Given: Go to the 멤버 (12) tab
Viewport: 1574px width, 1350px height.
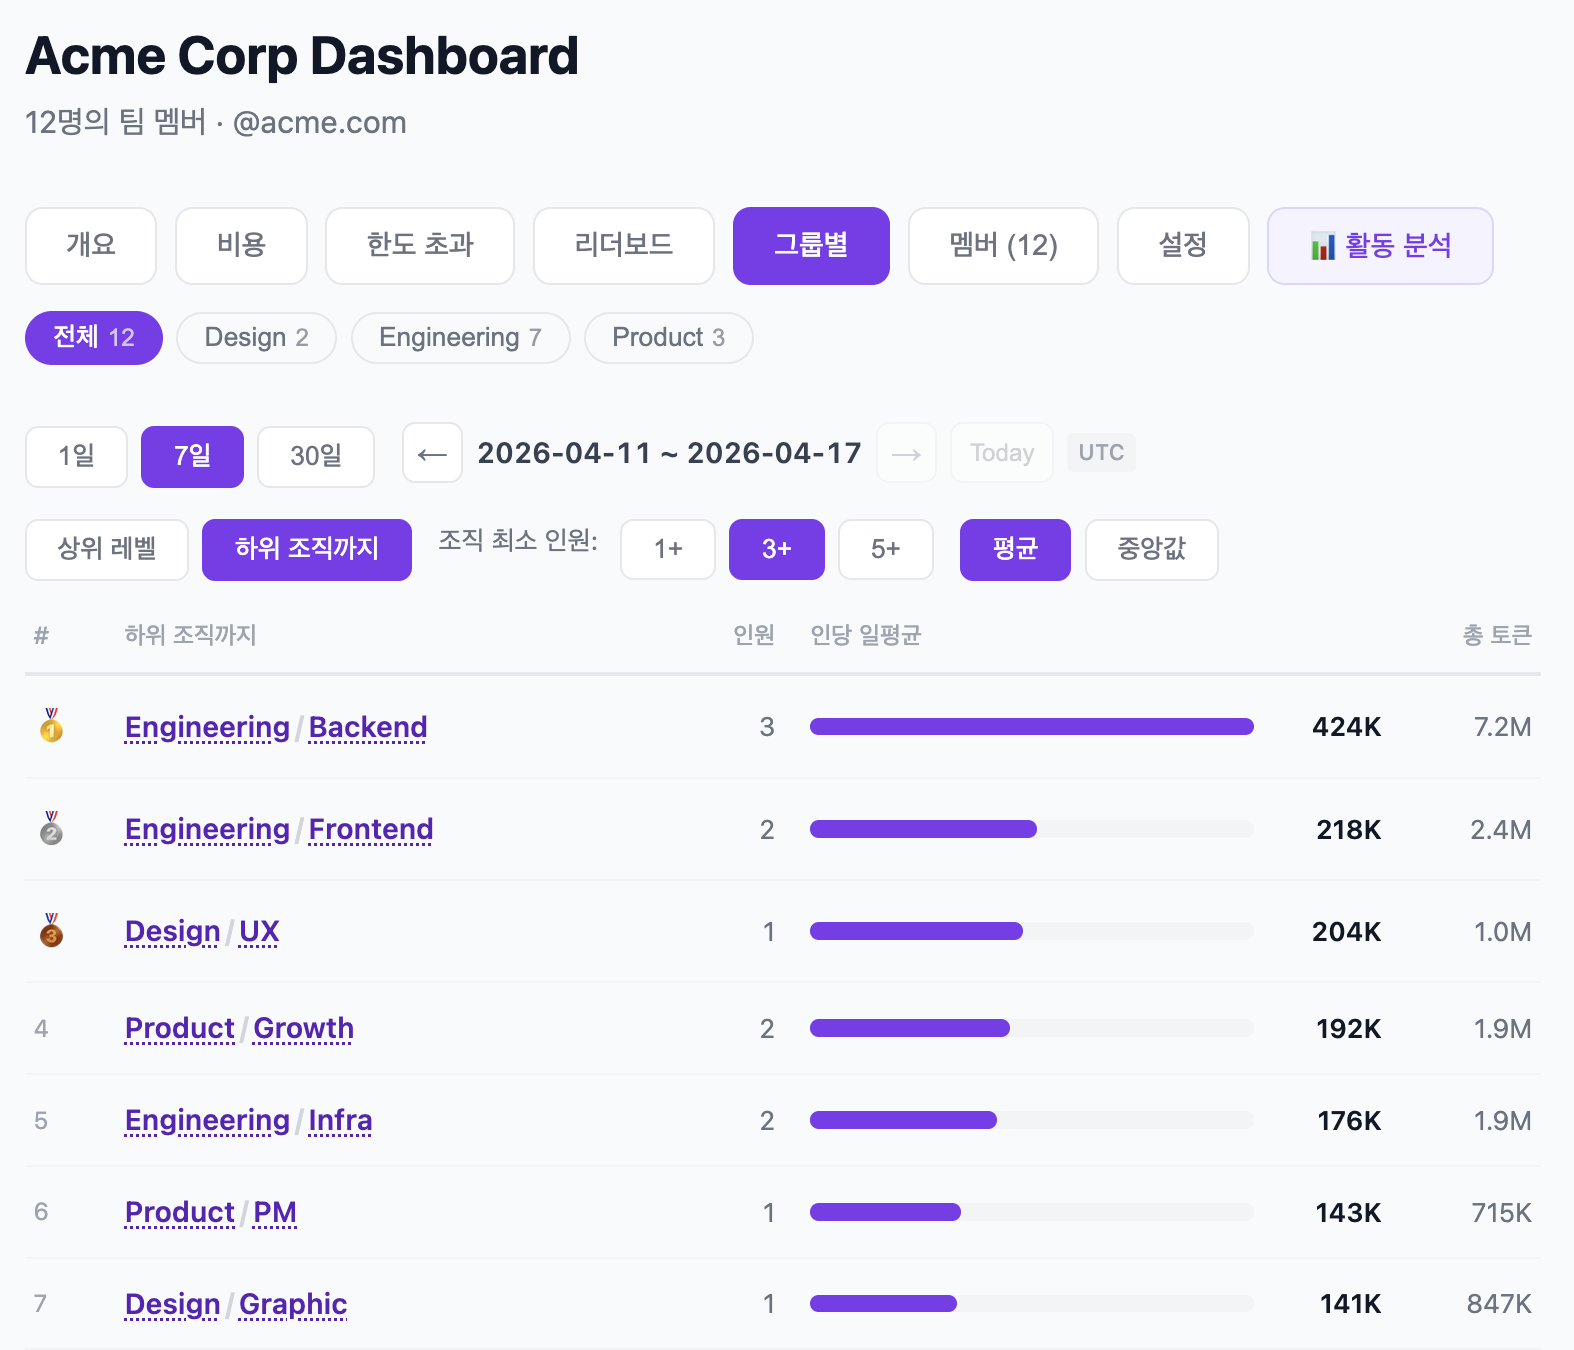Looking at the screenshot, I should click(x=1002, y=246).
